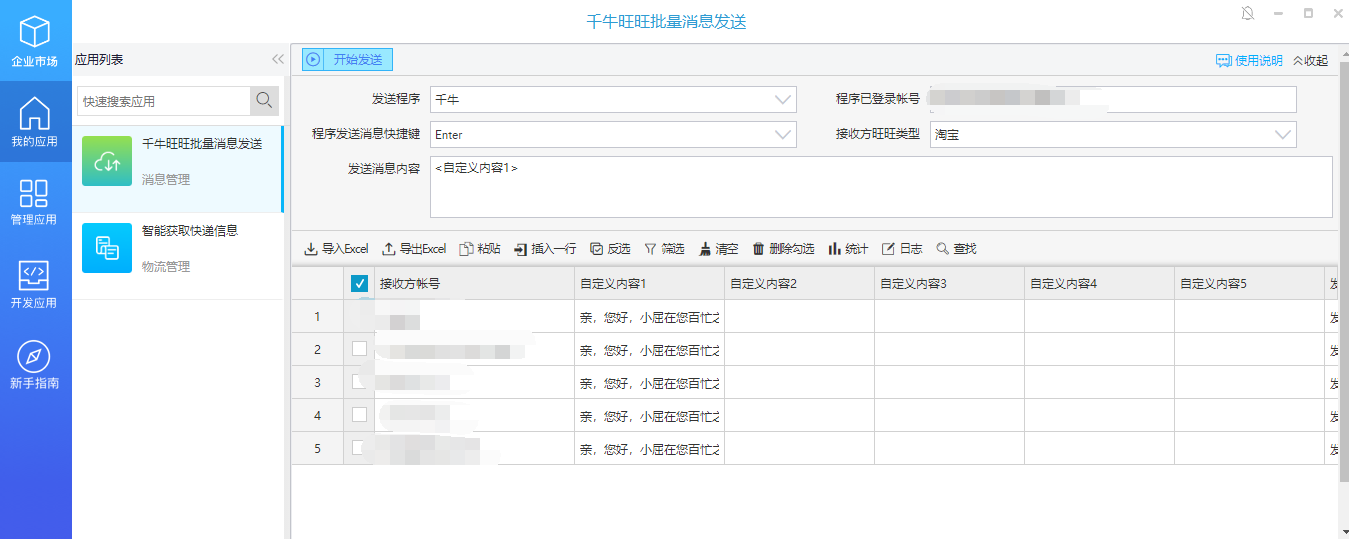The image size is (1349, 539).
Task: Click 统计 toolbar button
Action: coord(848,249)
